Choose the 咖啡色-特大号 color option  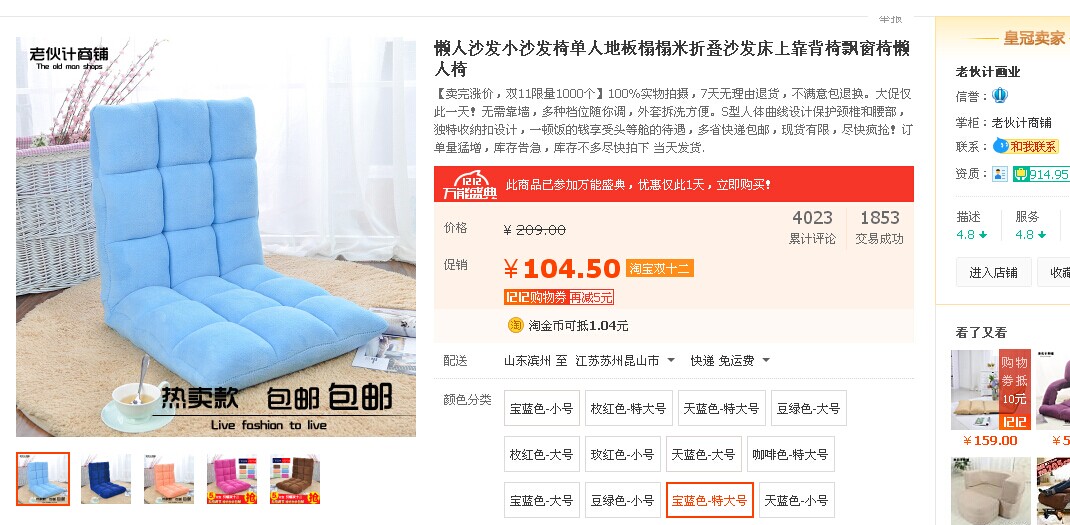click(x=790, y=454)
